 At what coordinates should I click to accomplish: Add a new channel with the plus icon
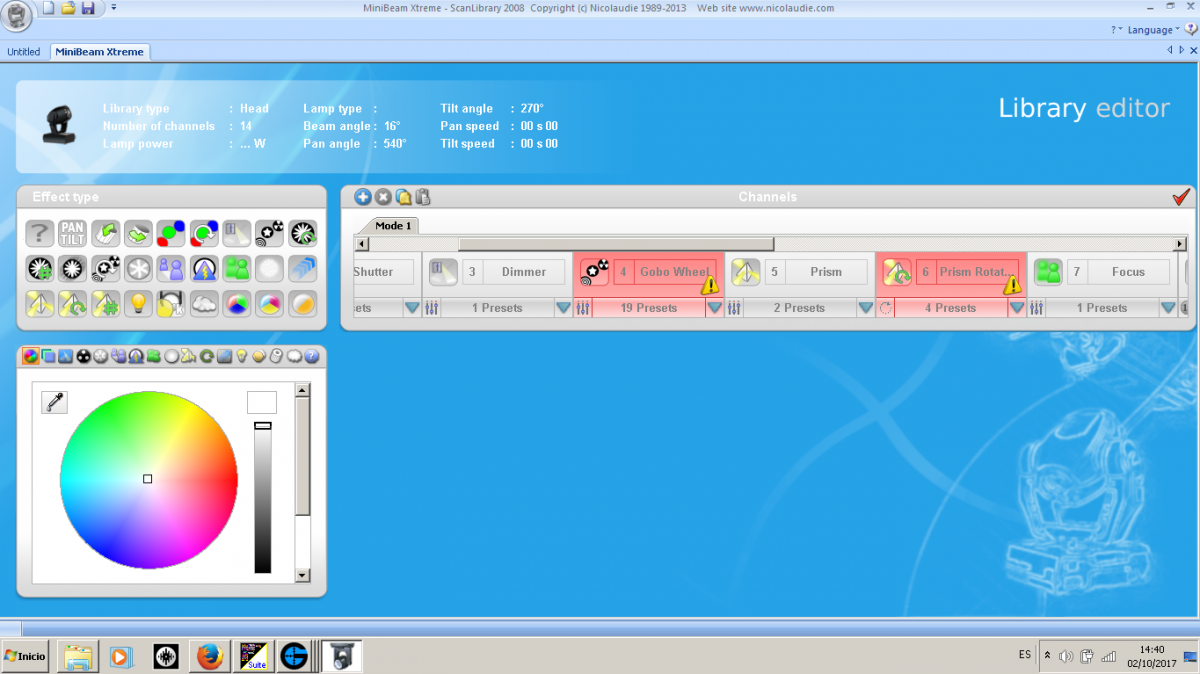363,197
